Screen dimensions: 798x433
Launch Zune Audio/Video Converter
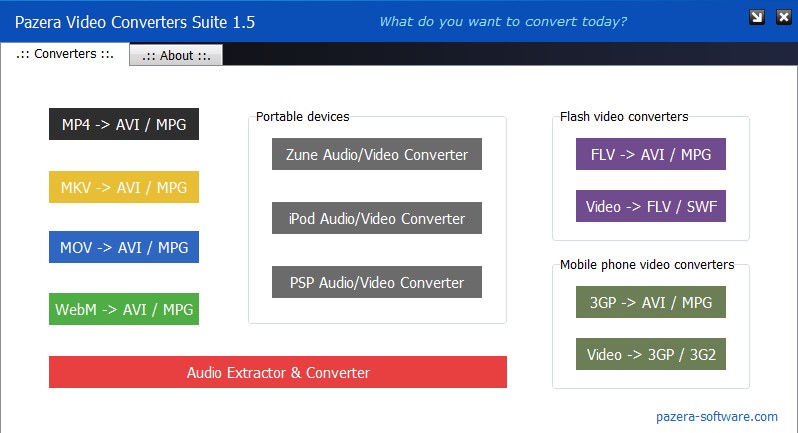tap(377, 155)
